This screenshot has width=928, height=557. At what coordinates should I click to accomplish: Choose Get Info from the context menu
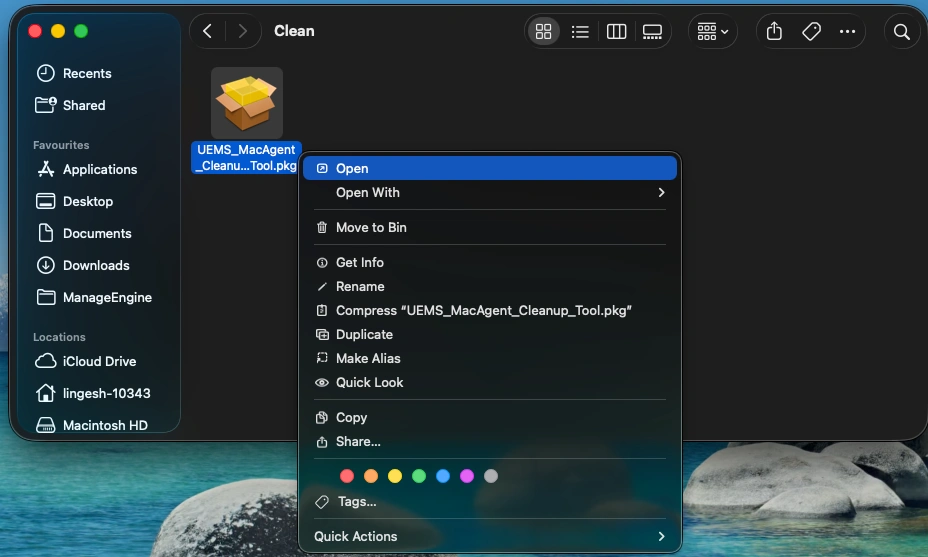click(490, 262)
